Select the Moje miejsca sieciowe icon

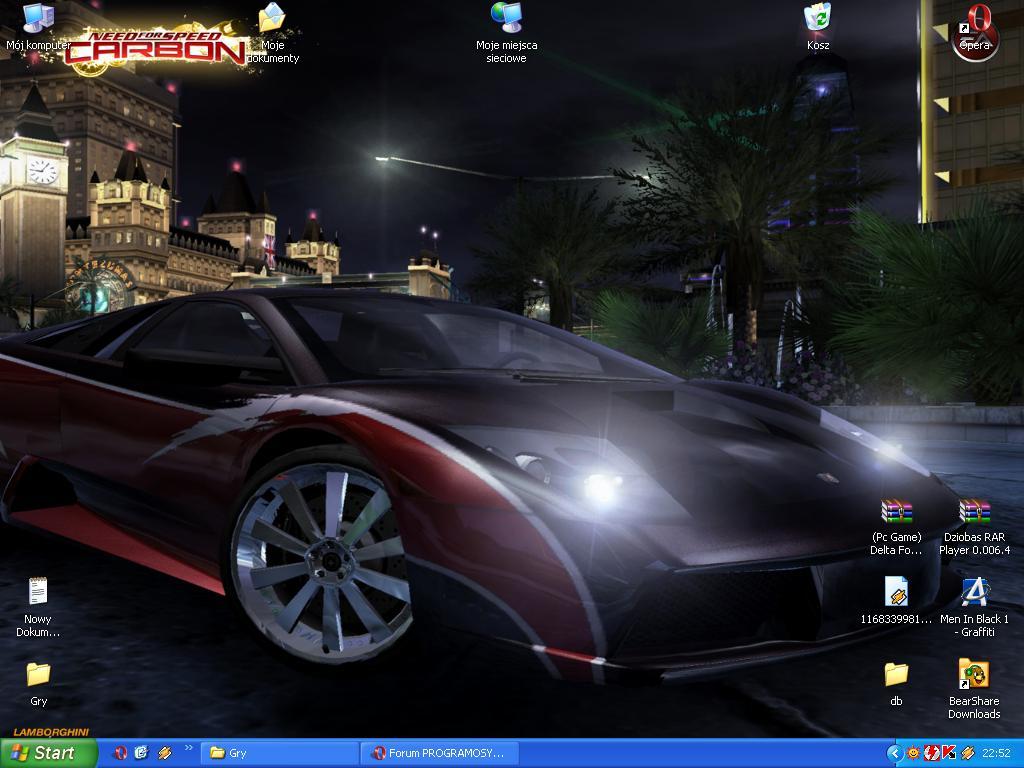coord(506,33)
